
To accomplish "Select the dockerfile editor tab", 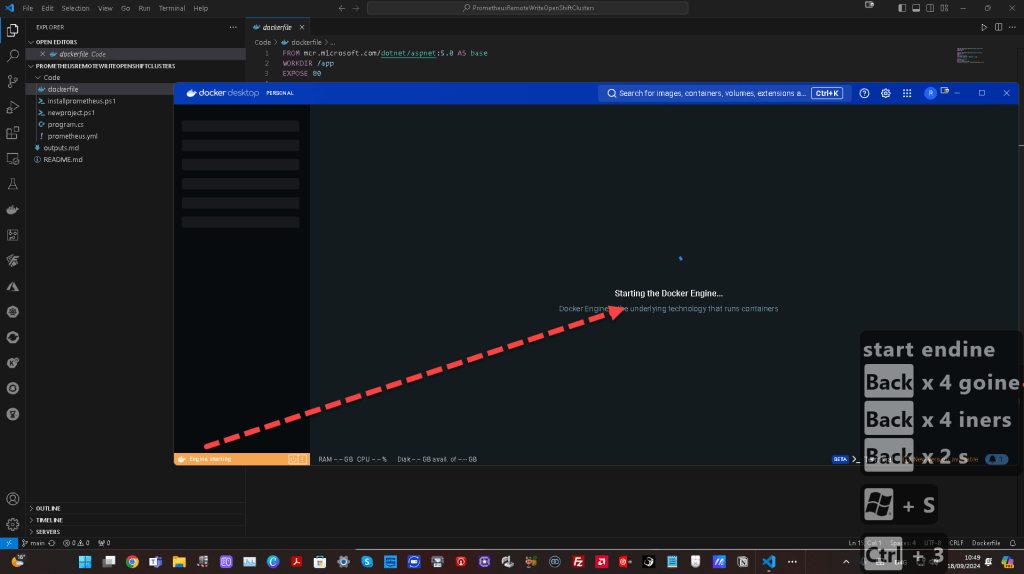I will (x=277, y=27).
